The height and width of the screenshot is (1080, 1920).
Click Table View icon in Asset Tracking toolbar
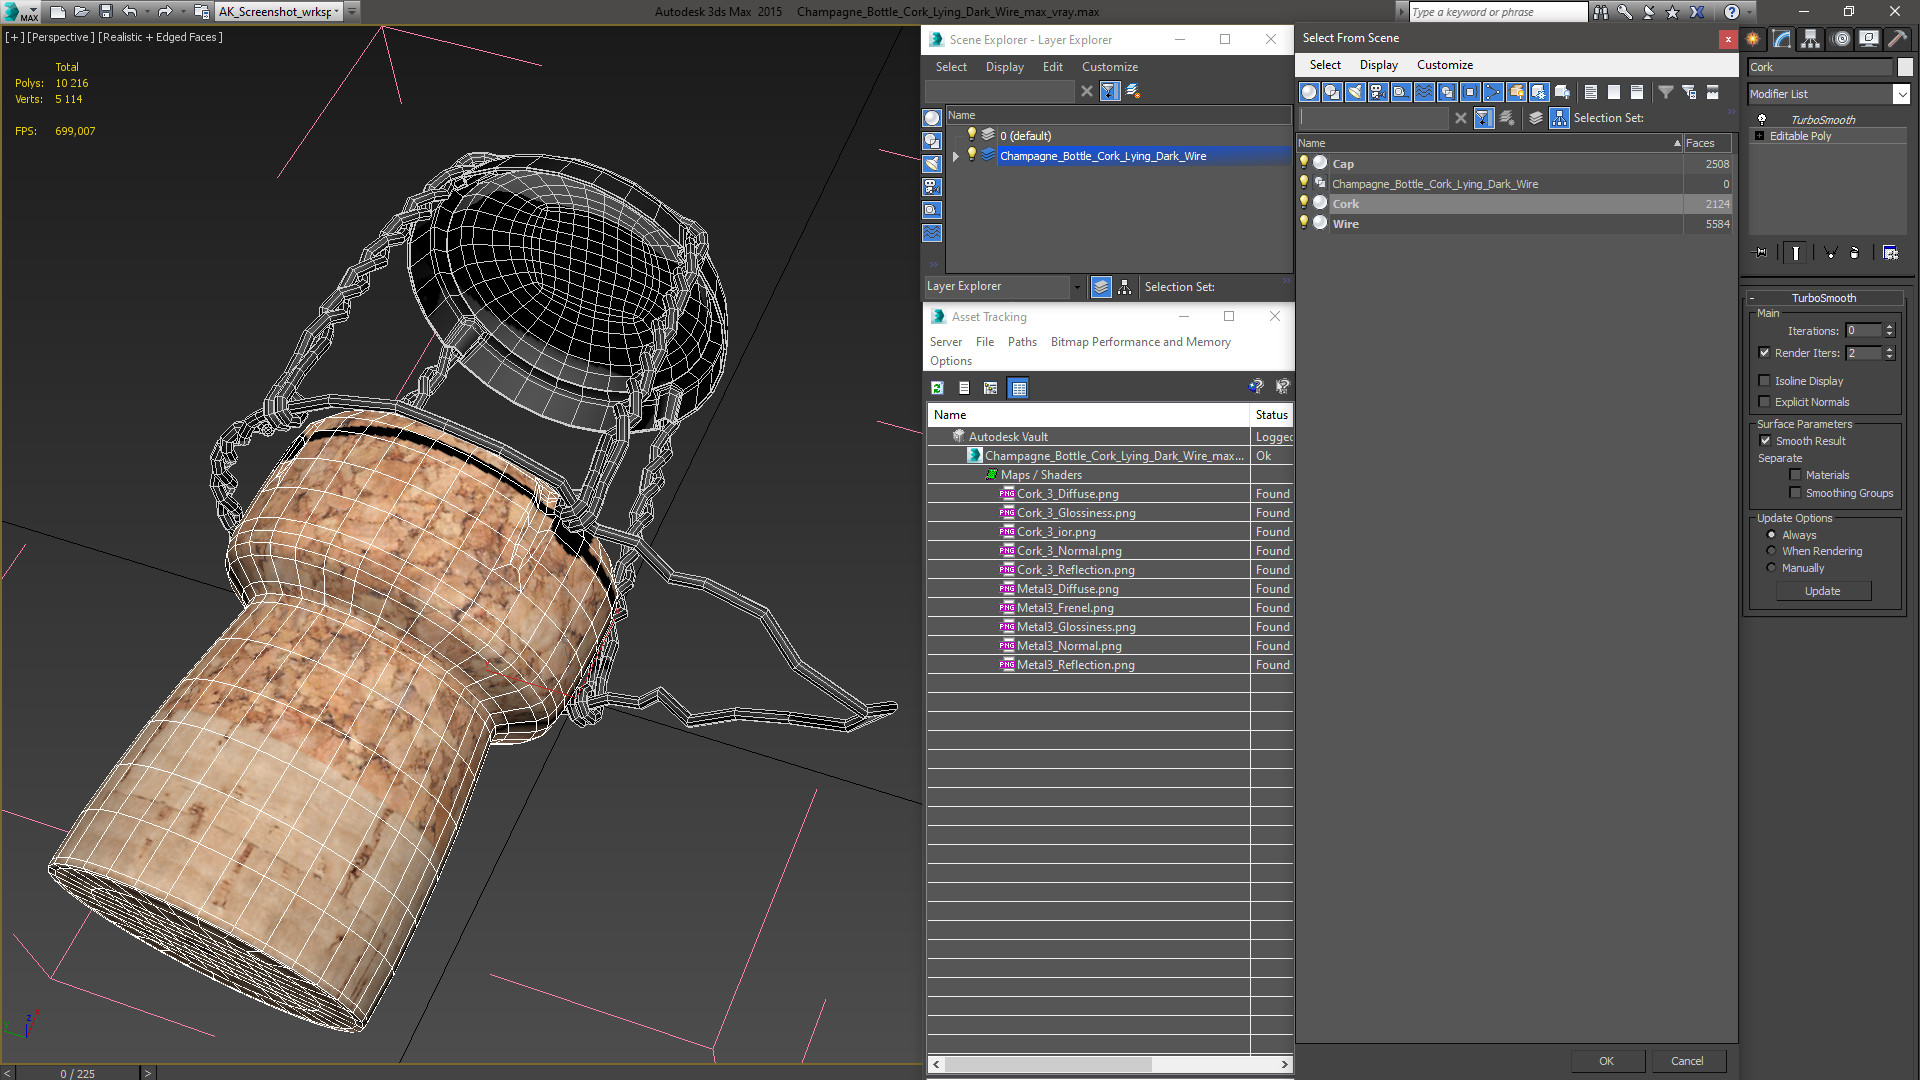point(1018,388)
